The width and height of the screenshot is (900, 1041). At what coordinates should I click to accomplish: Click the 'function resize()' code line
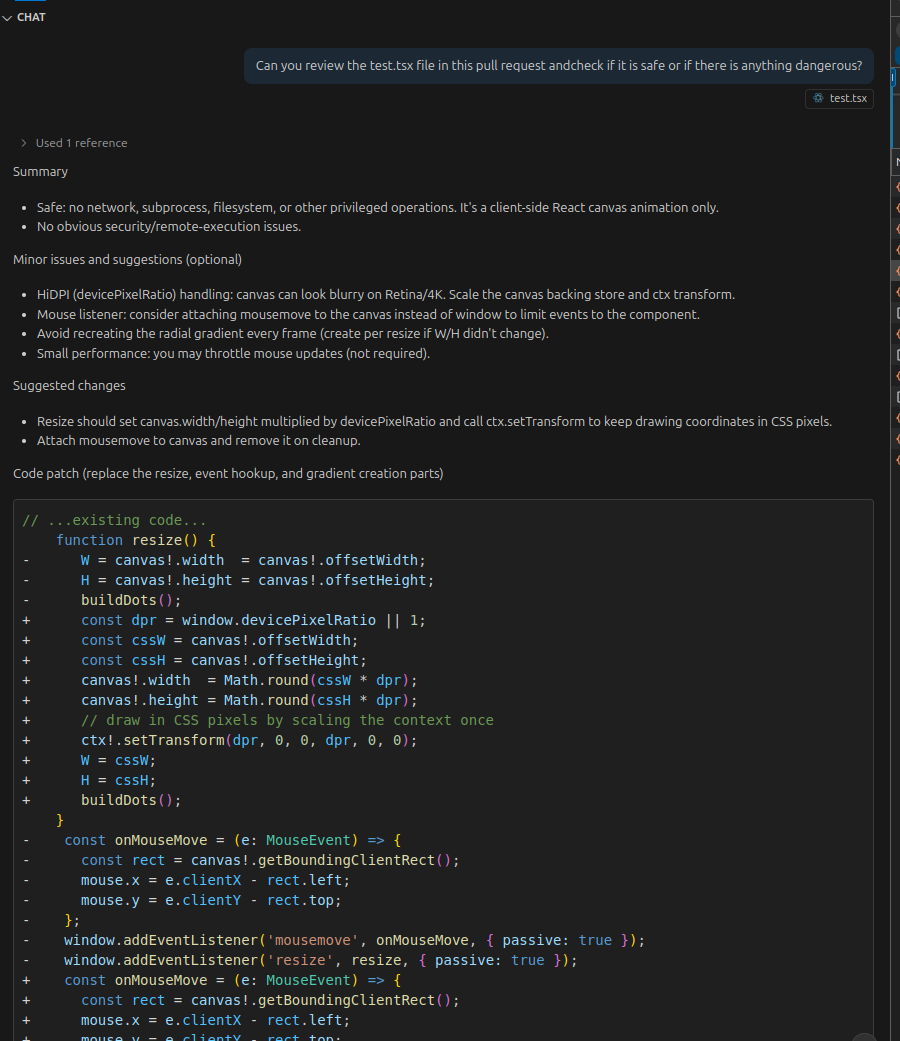point(136,540)
